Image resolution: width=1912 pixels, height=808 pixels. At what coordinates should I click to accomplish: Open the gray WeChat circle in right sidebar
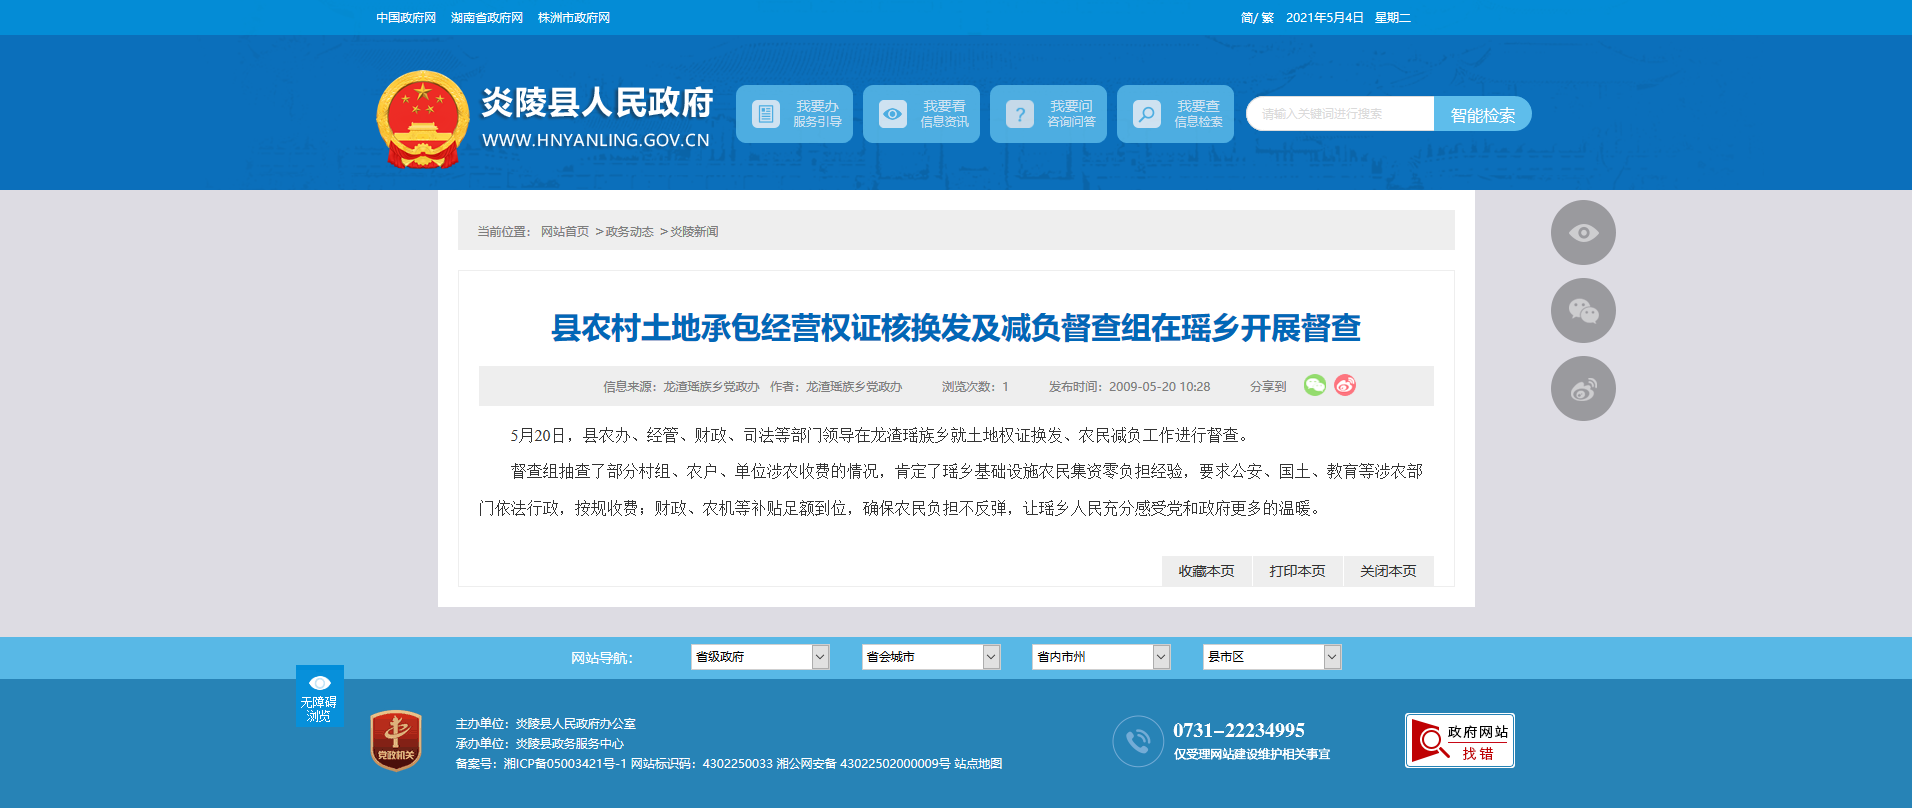tap(1583, 311)
